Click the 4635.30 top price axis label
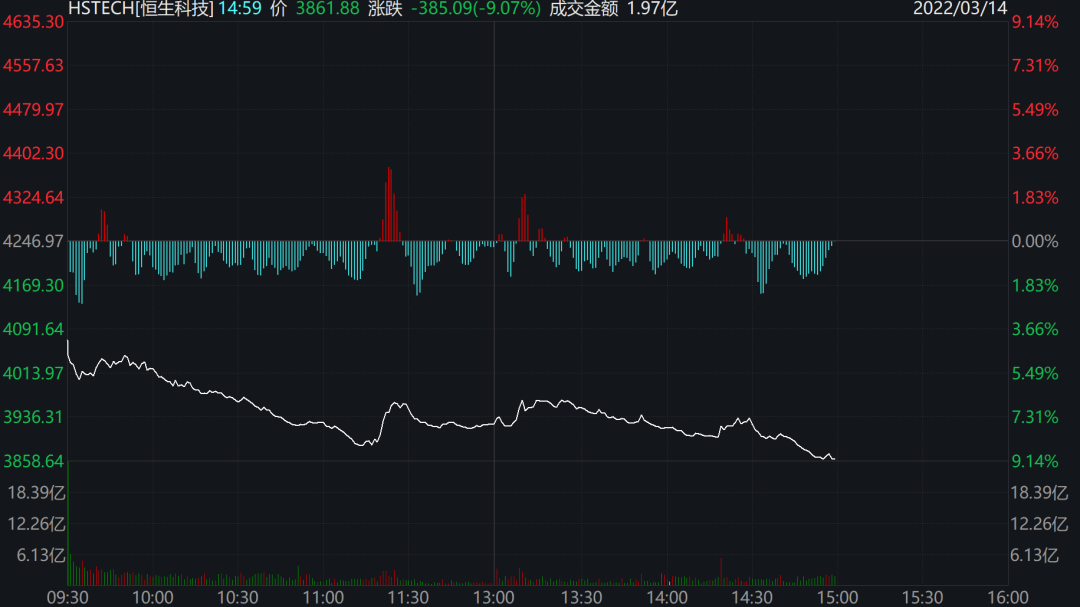This screenshot has height=607, width=1080. (x=33, y=22)
